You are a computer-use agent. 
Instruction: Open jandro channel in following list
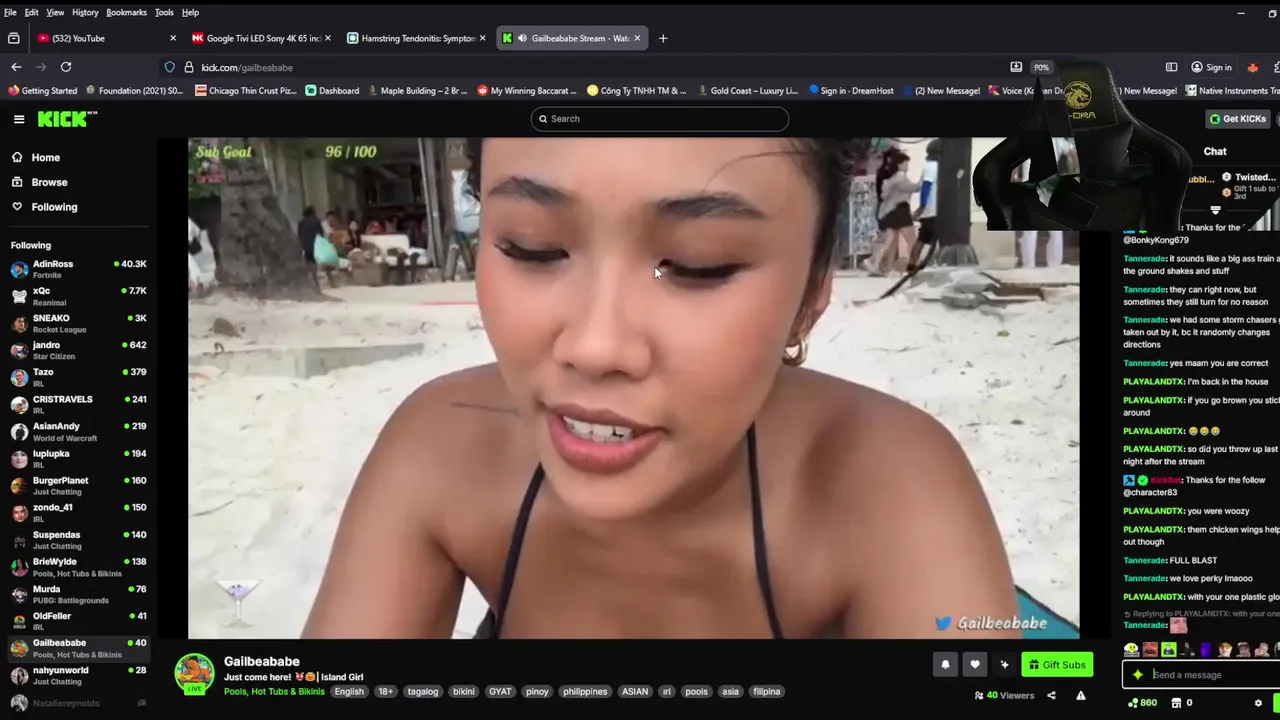(78, 350)
